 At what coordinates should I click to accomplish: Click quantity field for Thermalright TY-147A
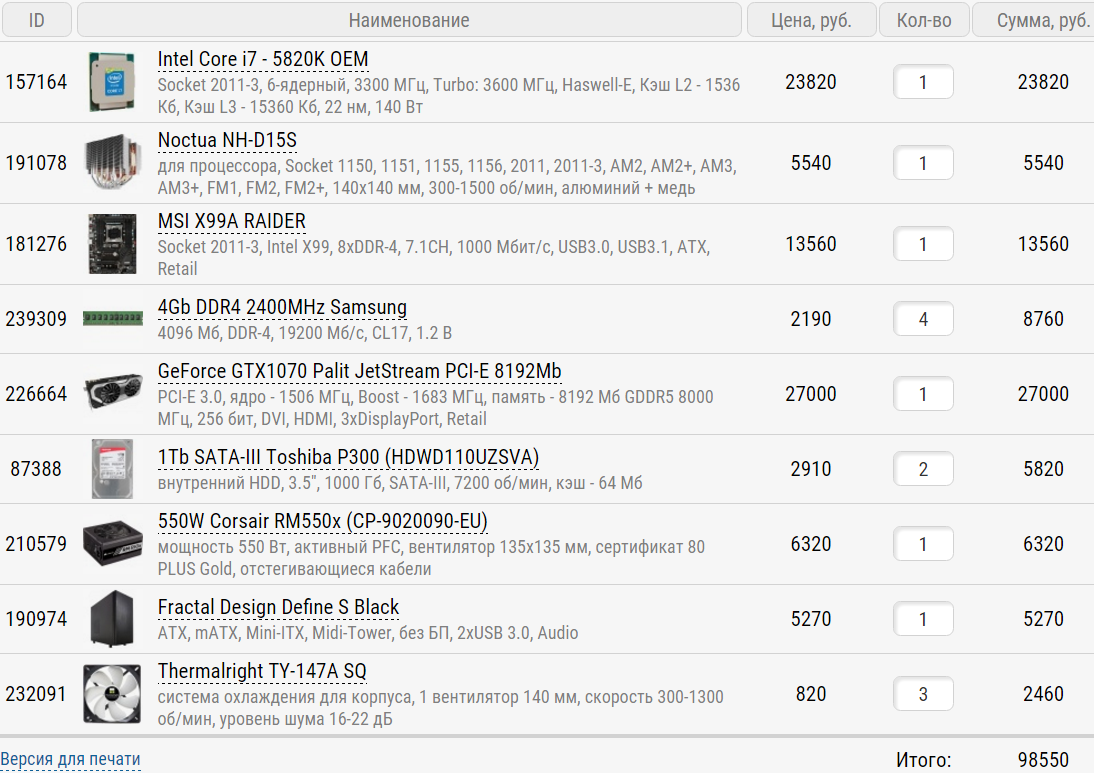click(x=923, y=694)
